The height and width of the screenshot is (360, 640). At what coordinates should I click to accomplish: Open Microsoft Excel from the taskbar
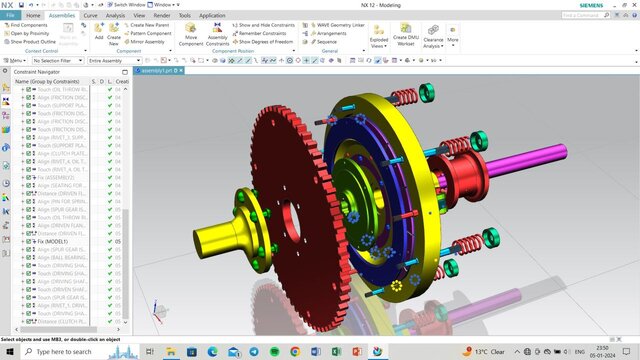(336, 351)
